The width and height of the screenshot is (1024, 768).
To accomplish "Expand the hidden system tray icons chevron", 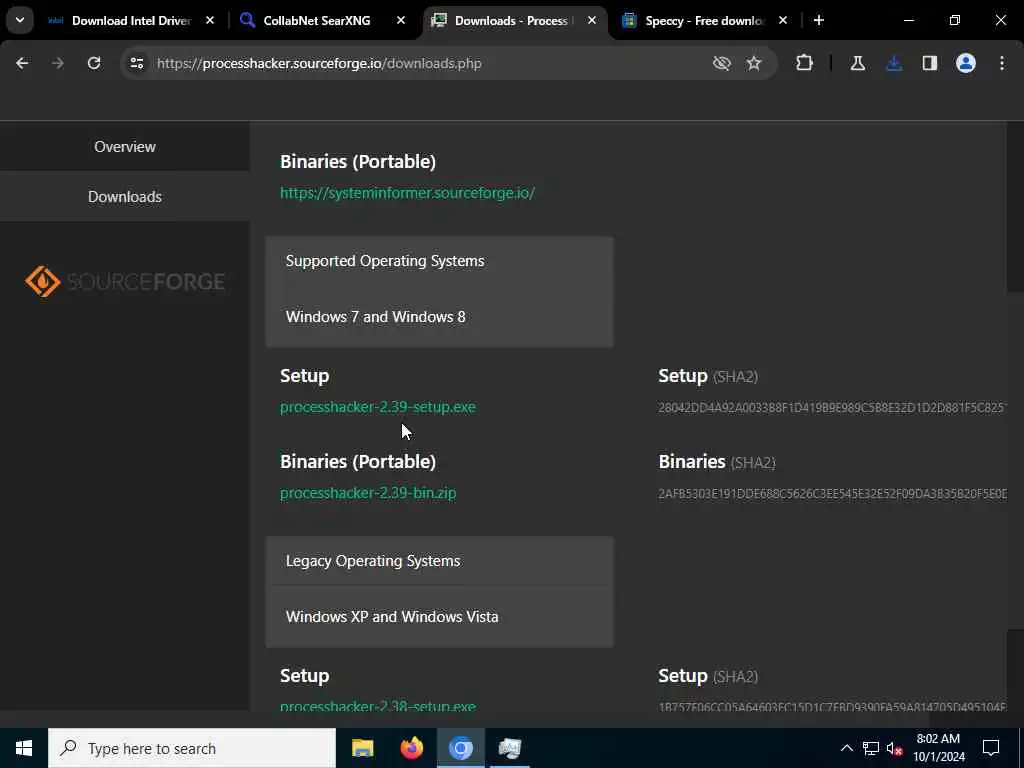I will click(x=846, y=748).
